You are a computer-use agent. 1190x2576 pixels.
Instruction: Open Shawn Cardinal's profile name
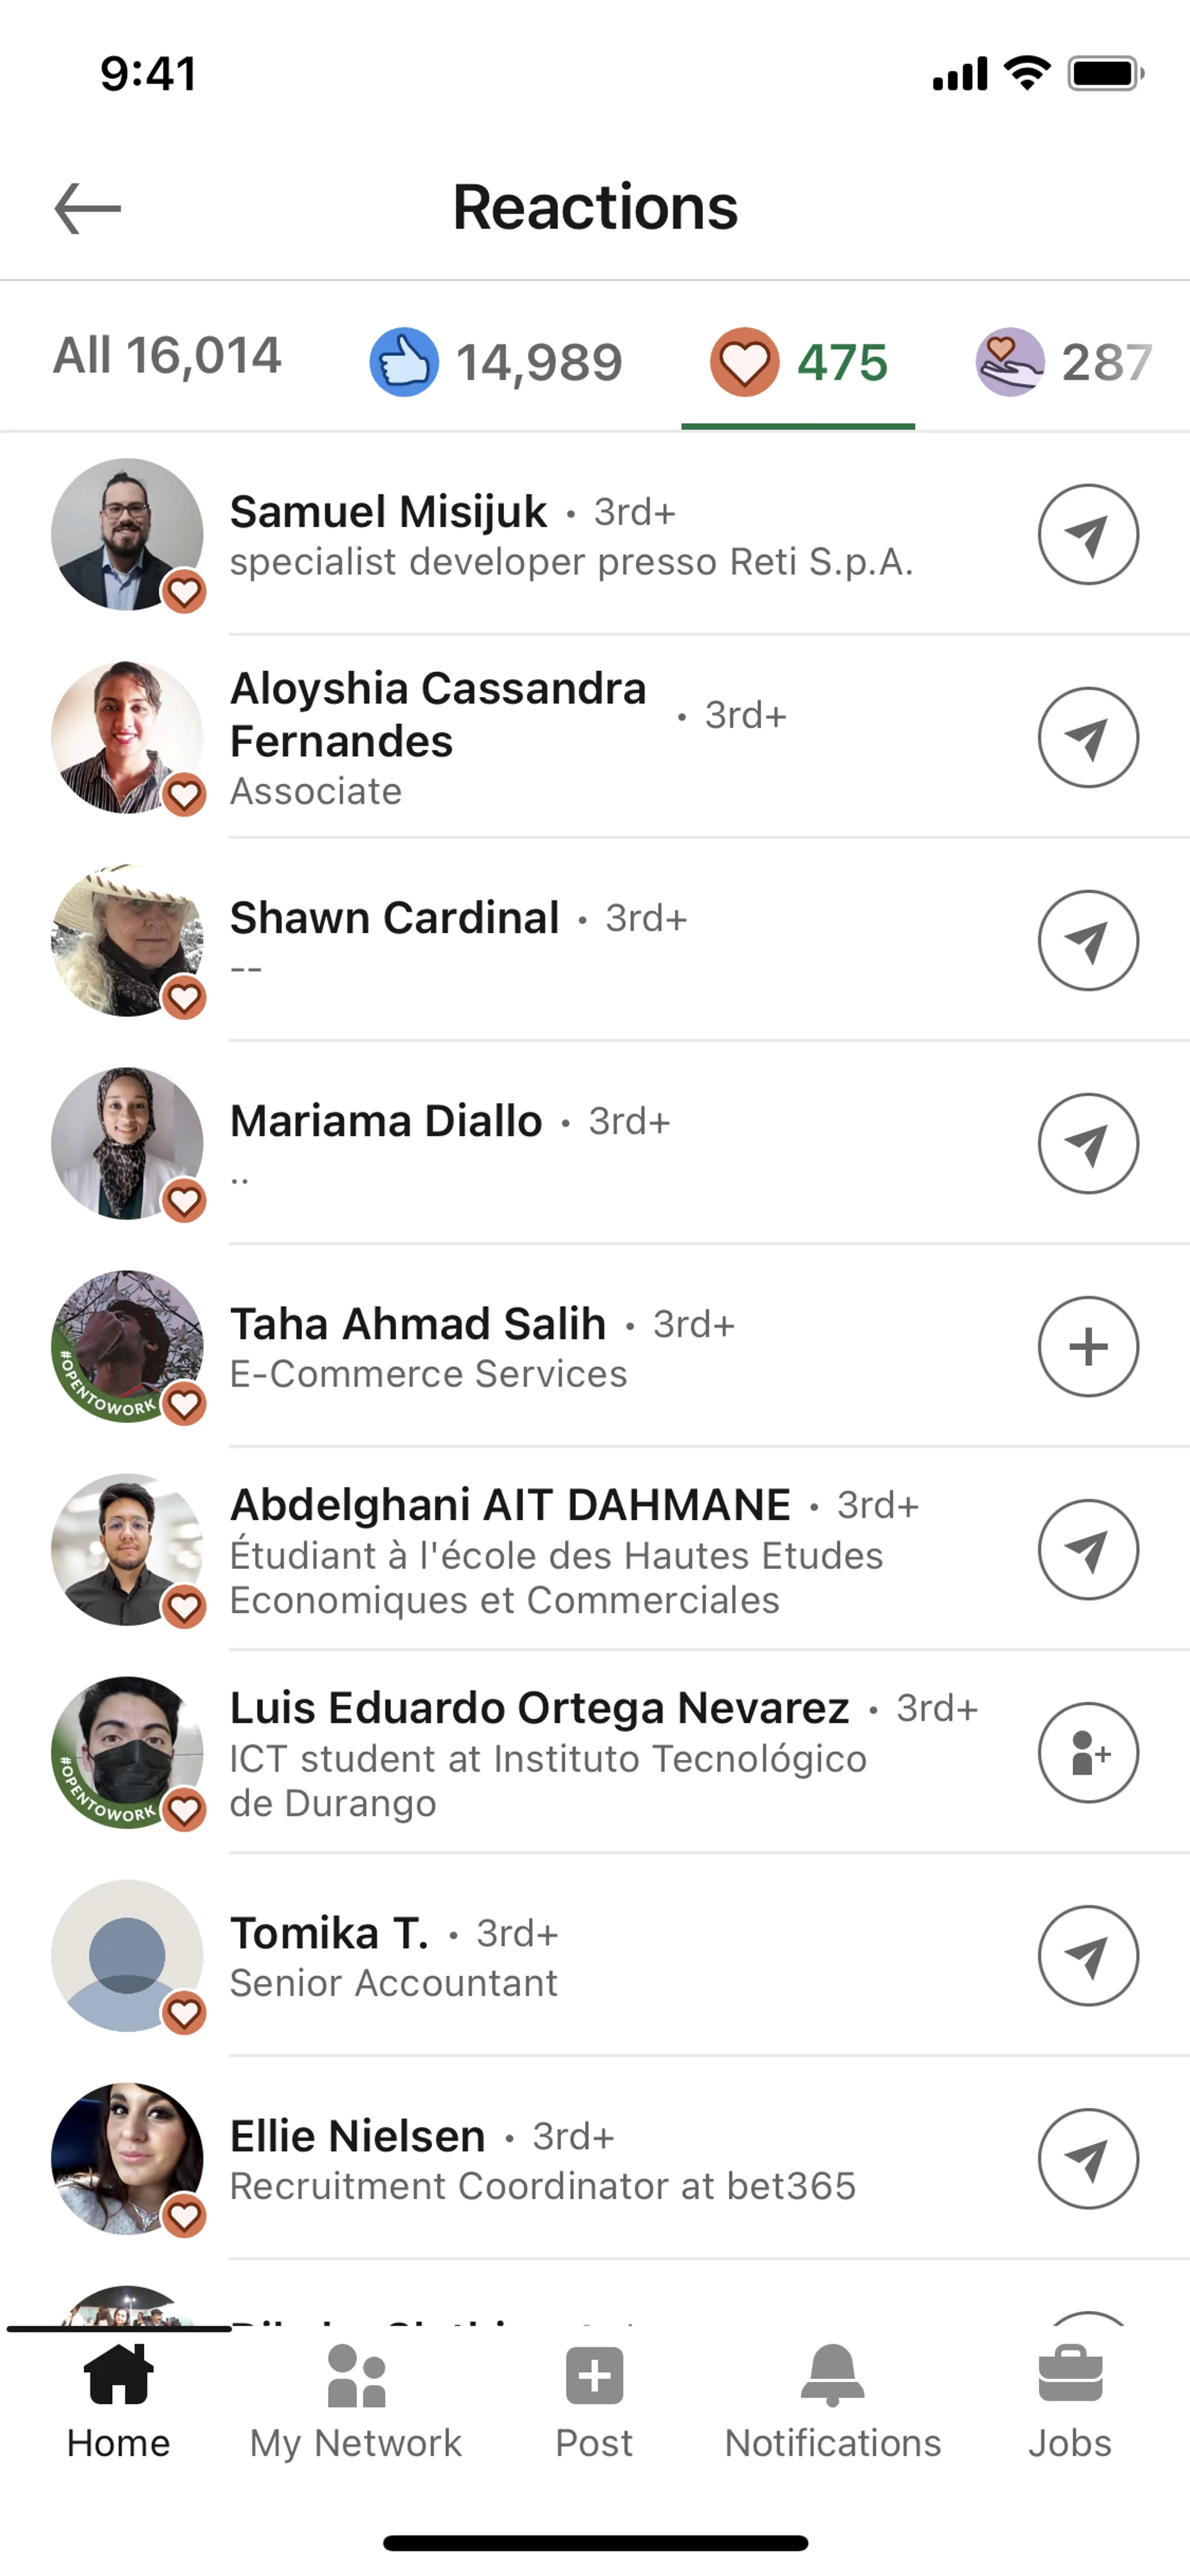[394, 917]
